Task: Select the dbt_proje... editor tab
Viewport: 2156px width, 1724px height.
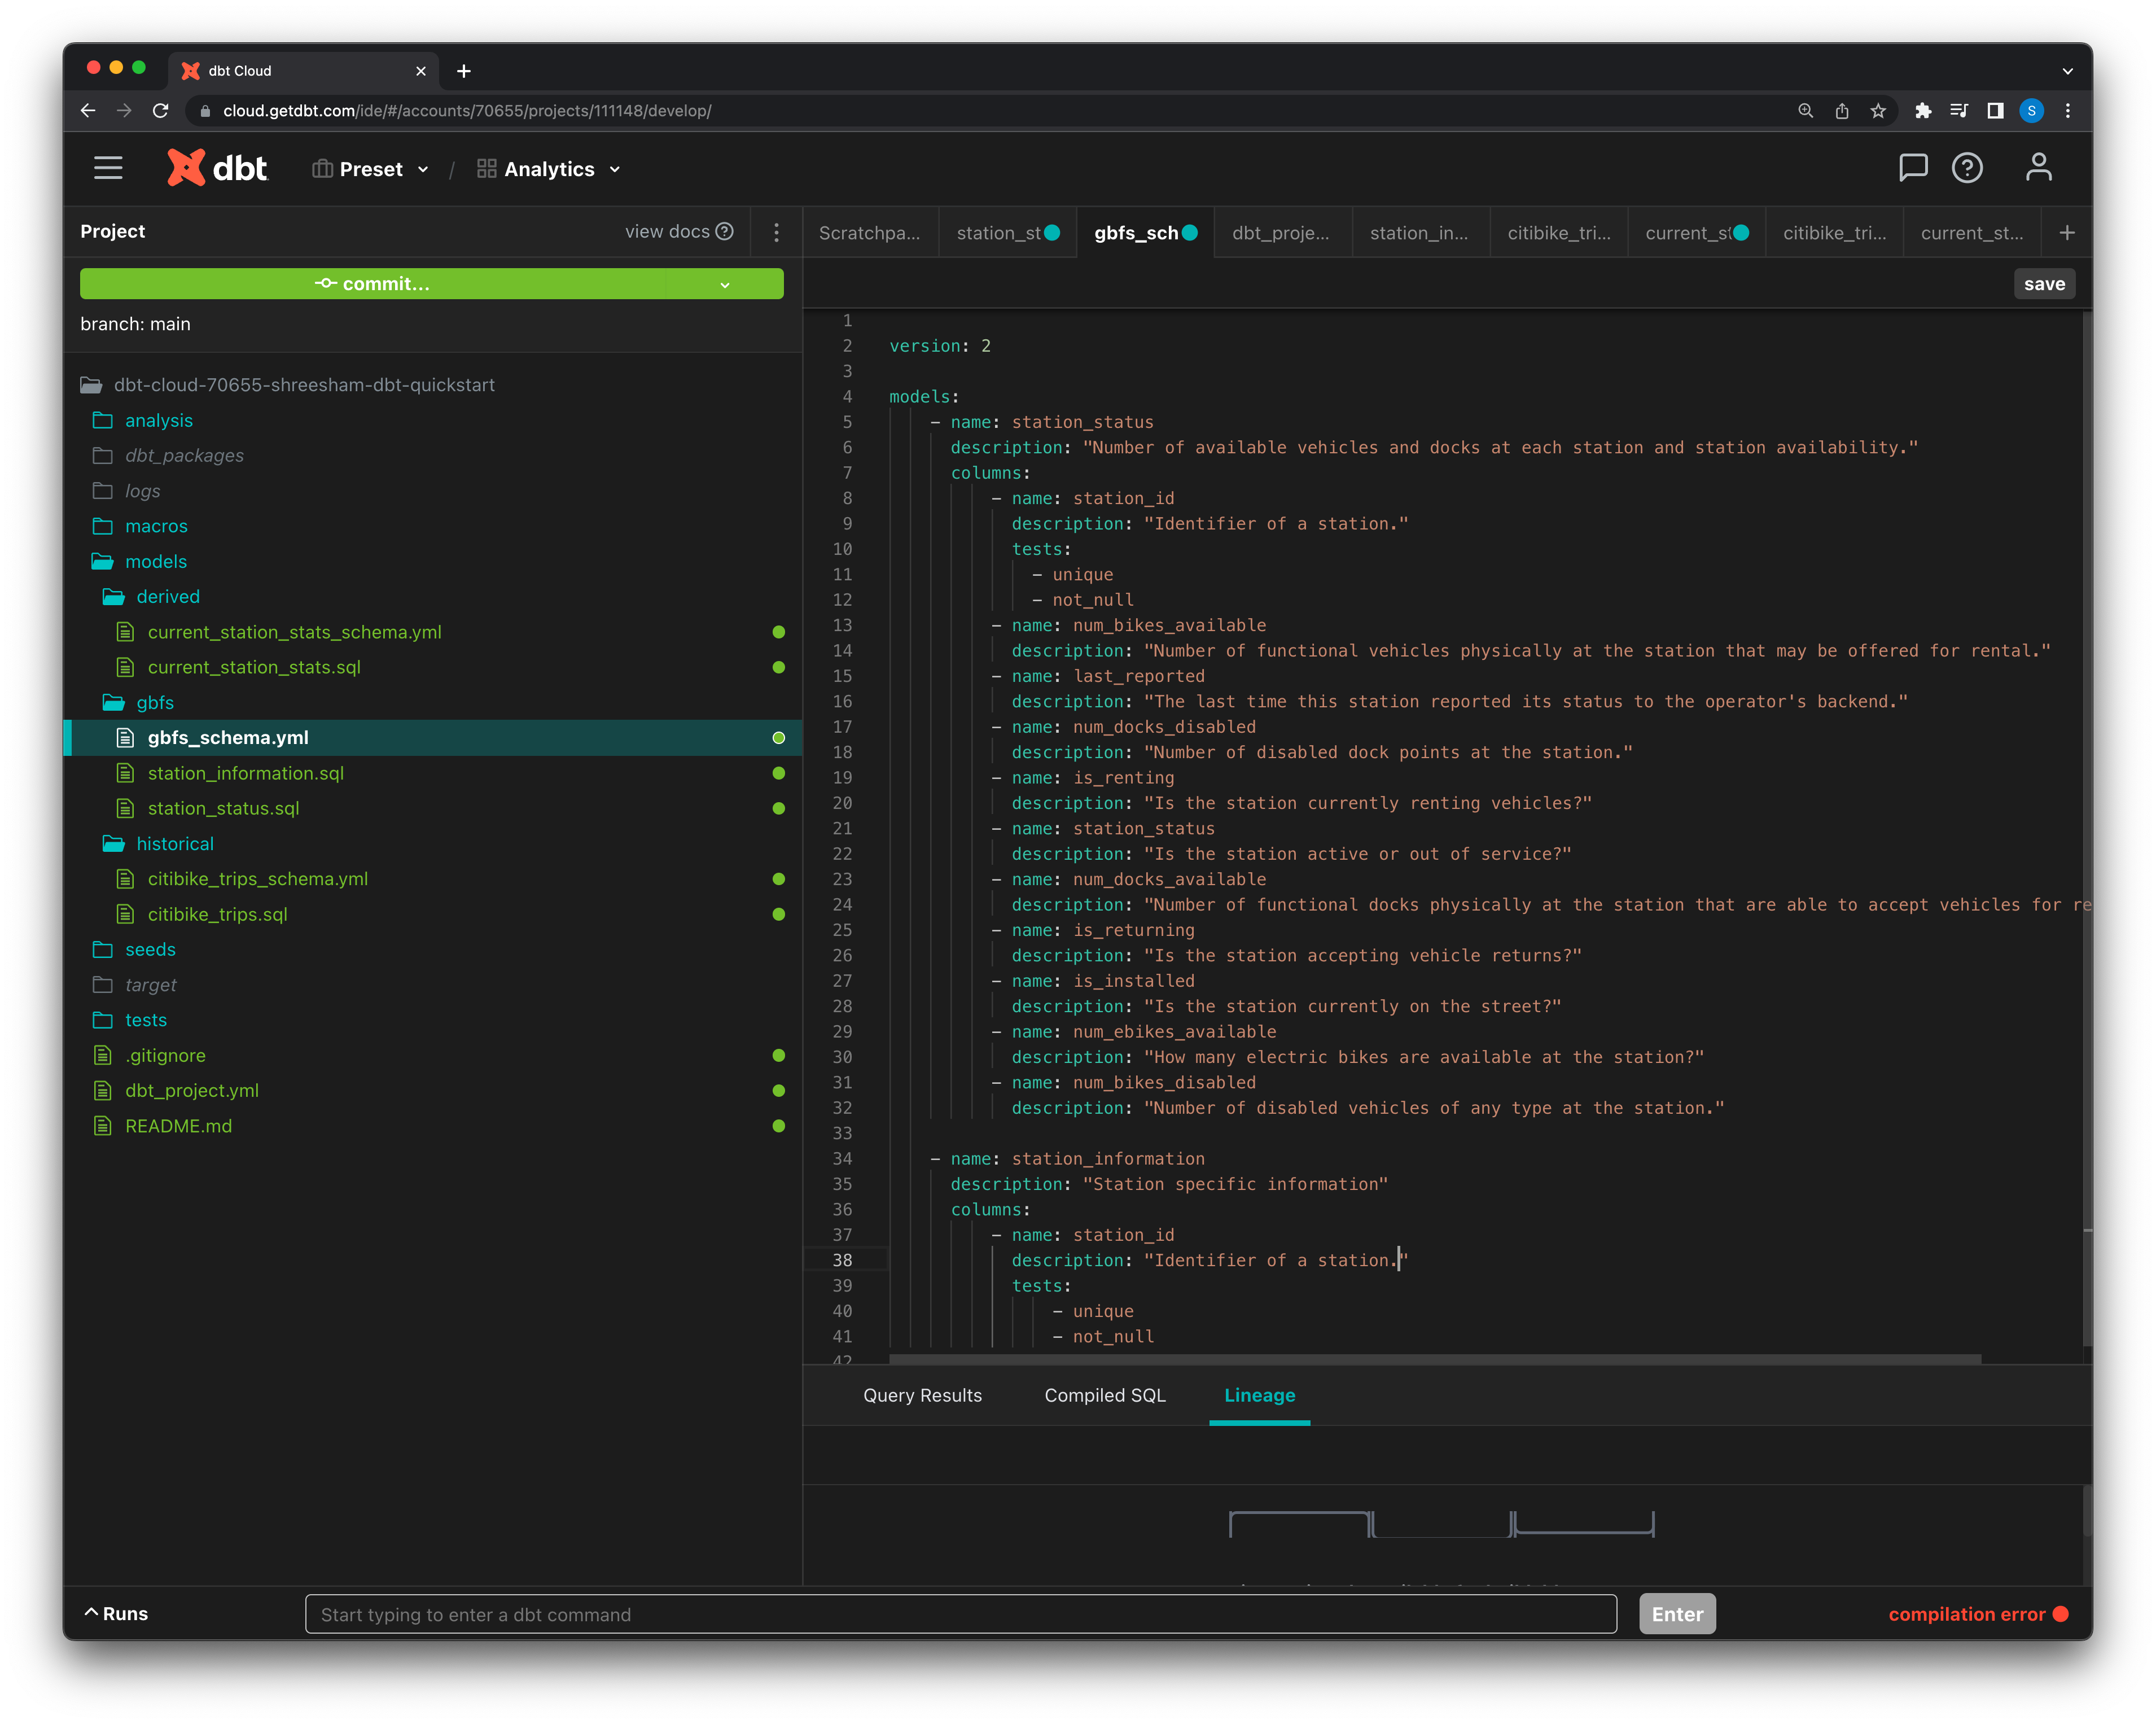Action: 1280,233
